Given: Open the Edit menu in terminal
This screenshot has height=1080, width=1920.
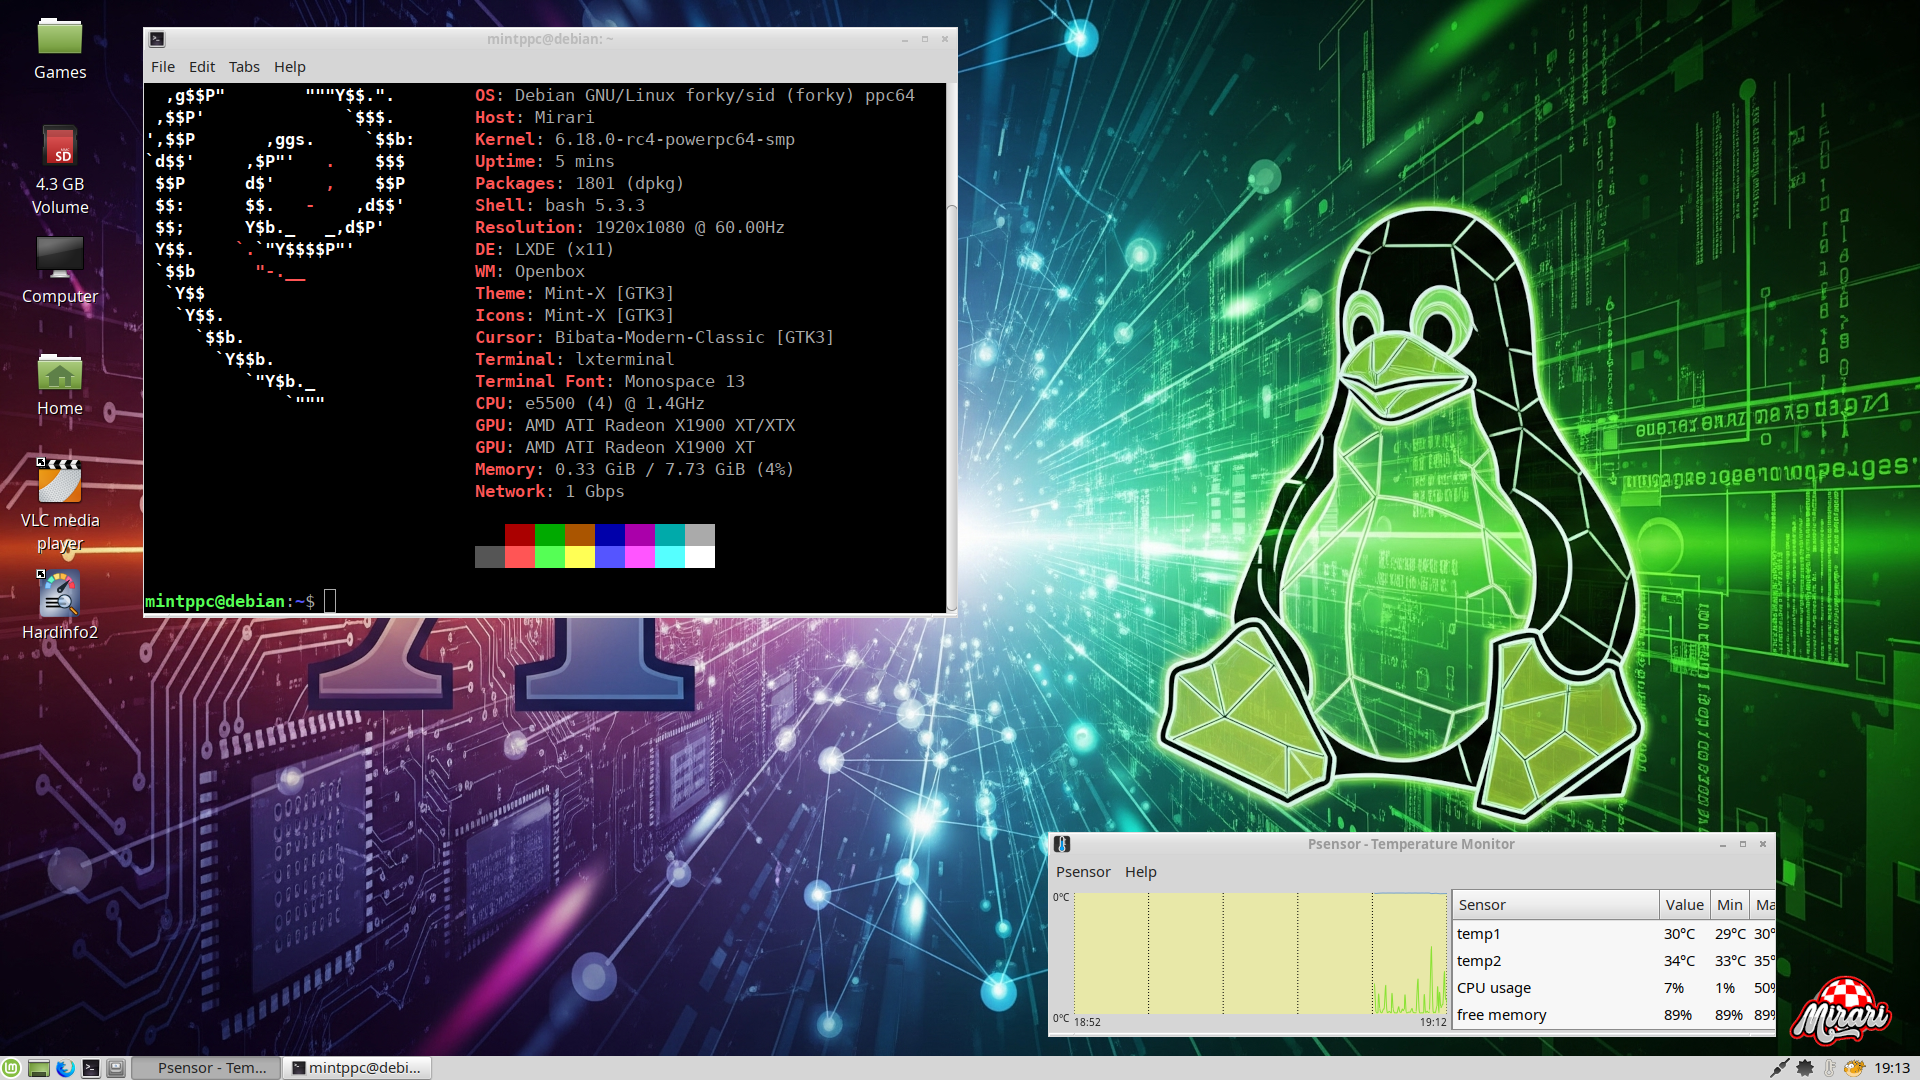Looking at the screenshot, I should coord(202,67).
